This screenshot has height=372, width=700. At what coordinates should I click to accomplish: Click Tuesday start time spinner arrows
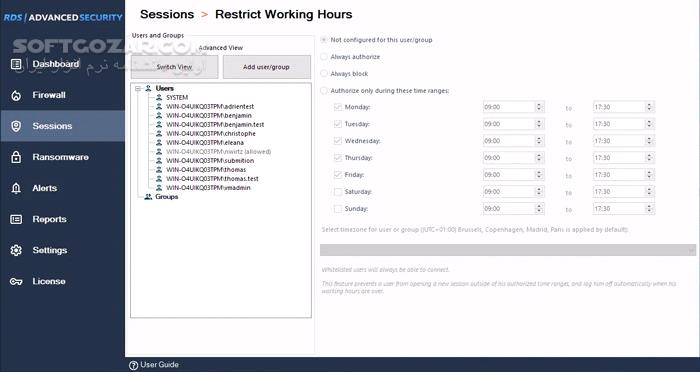tap(539, 124)
